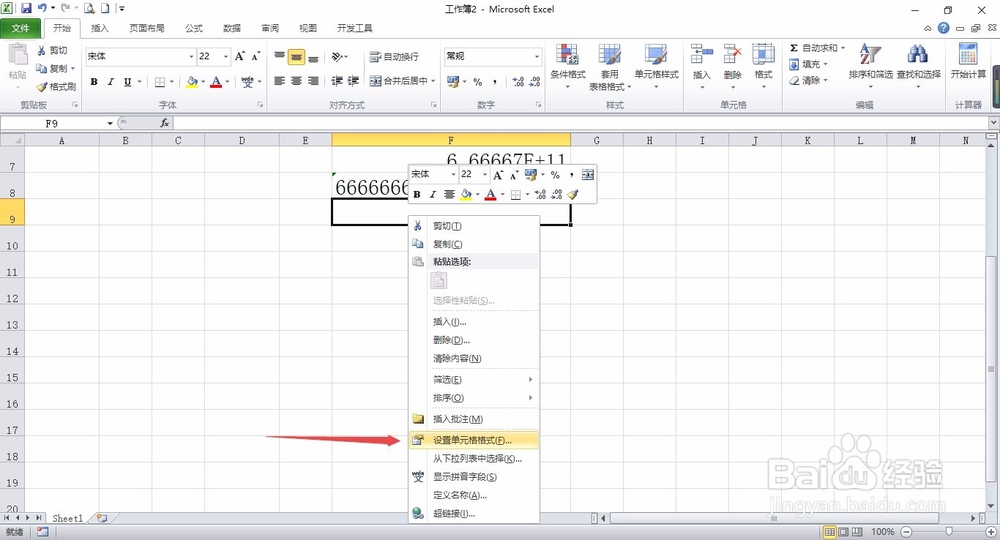The image size is (1000, 540).
Task: Increase font size in the ribbon
Action: tap(240, 56)
